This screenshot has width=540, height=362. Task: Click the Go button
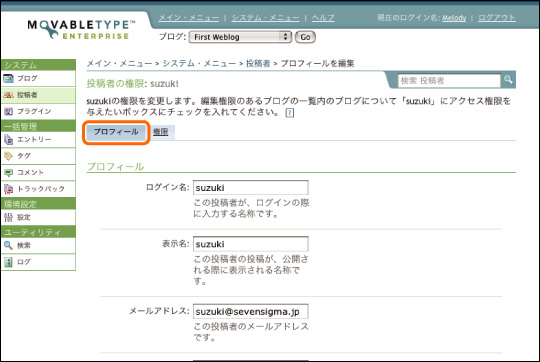coord(305,37)
